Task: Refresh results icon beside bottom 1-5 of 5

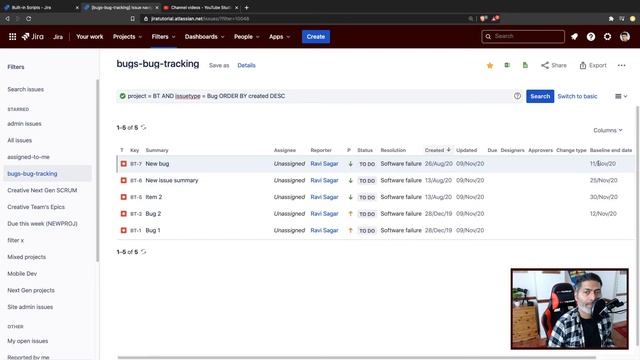Action: pos(143,252)
